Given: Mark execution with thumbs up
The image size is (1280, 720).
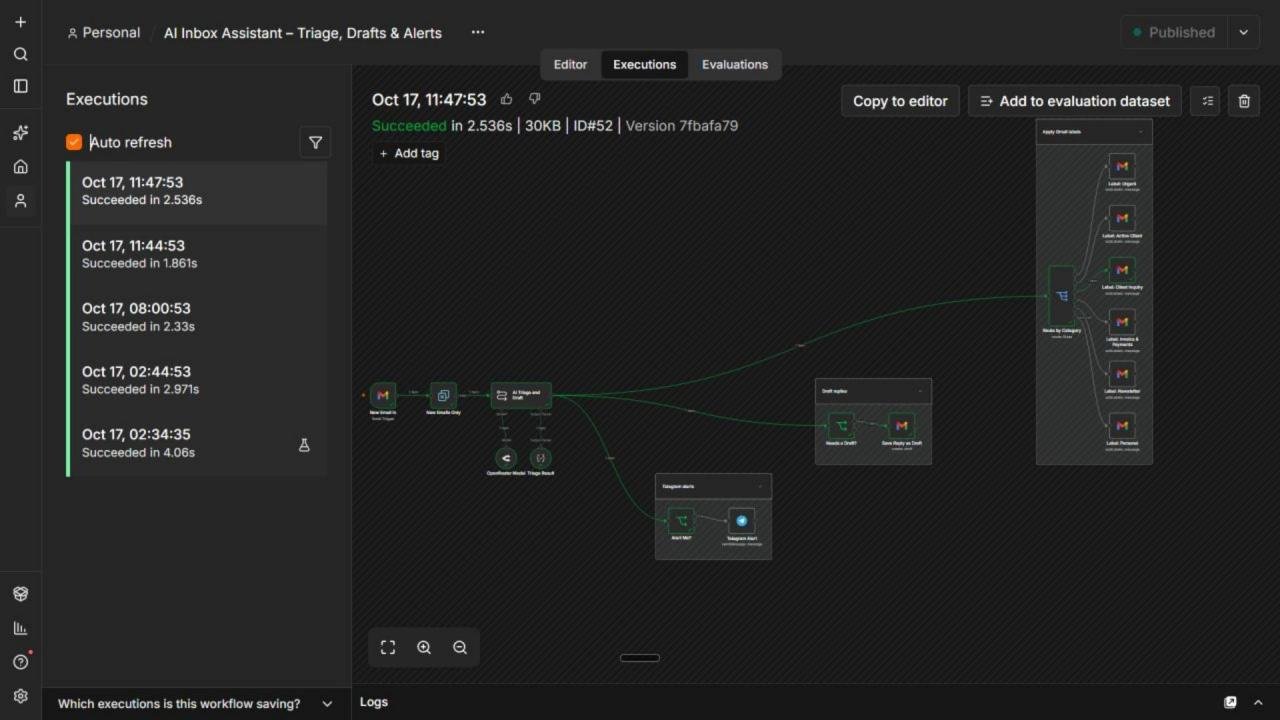Looking at the screenshot, I should [506, 99].
